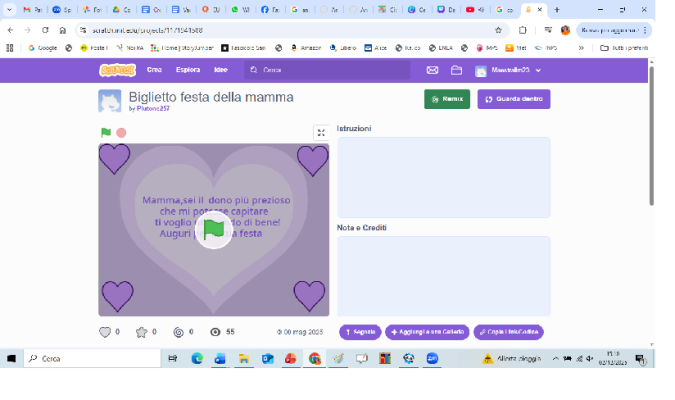The height and width of the screenshot is (400, 675).
Task: Open the Google bookmark
Action: [x=43, y=48]
